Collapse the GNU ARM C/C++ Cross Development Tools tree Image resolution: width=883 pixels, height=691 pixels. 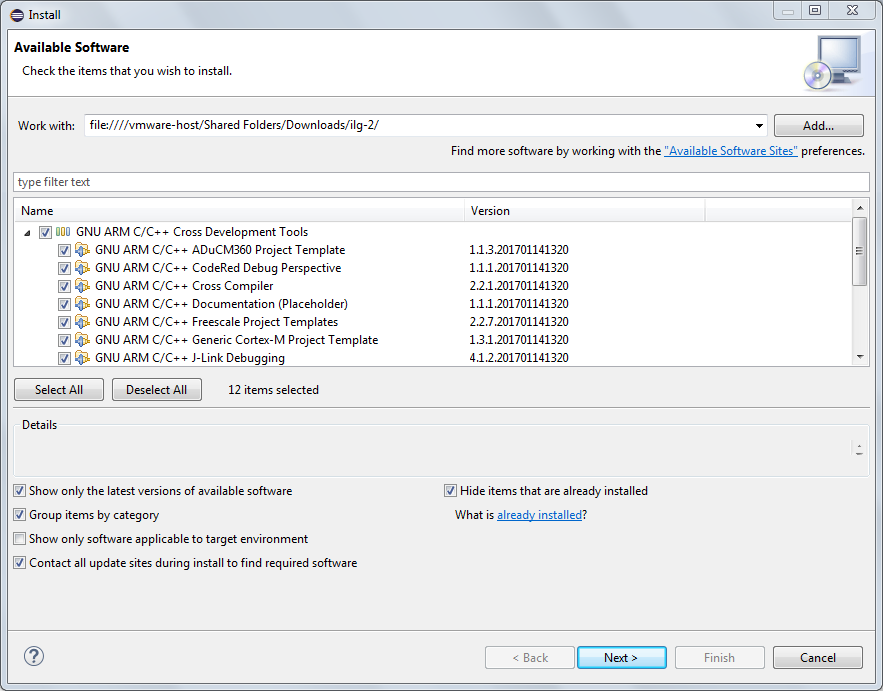(x=26, y=232)
